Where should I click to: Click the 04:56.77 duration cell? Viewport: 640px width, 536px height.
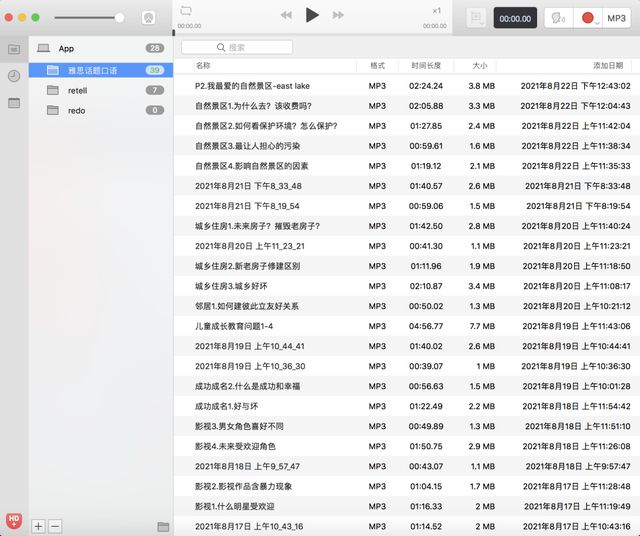click(426, 326)
